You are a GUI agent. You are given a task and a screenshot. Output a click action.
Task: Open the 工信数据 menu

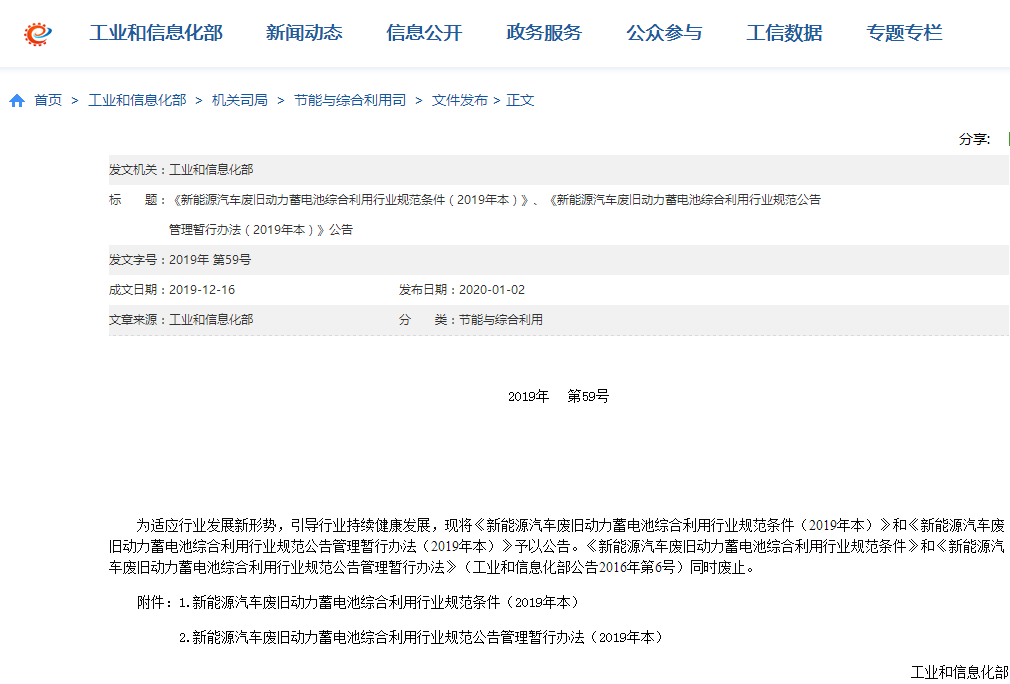(784, 33)
